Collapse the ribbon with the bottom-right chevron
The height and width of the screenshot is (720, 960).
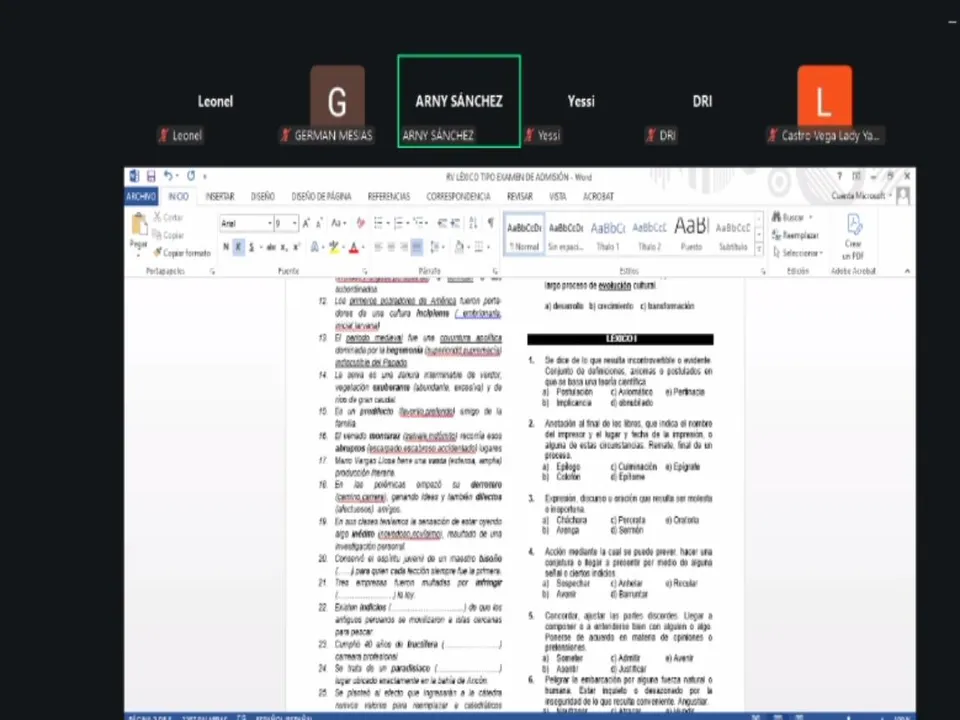point(907,271)
